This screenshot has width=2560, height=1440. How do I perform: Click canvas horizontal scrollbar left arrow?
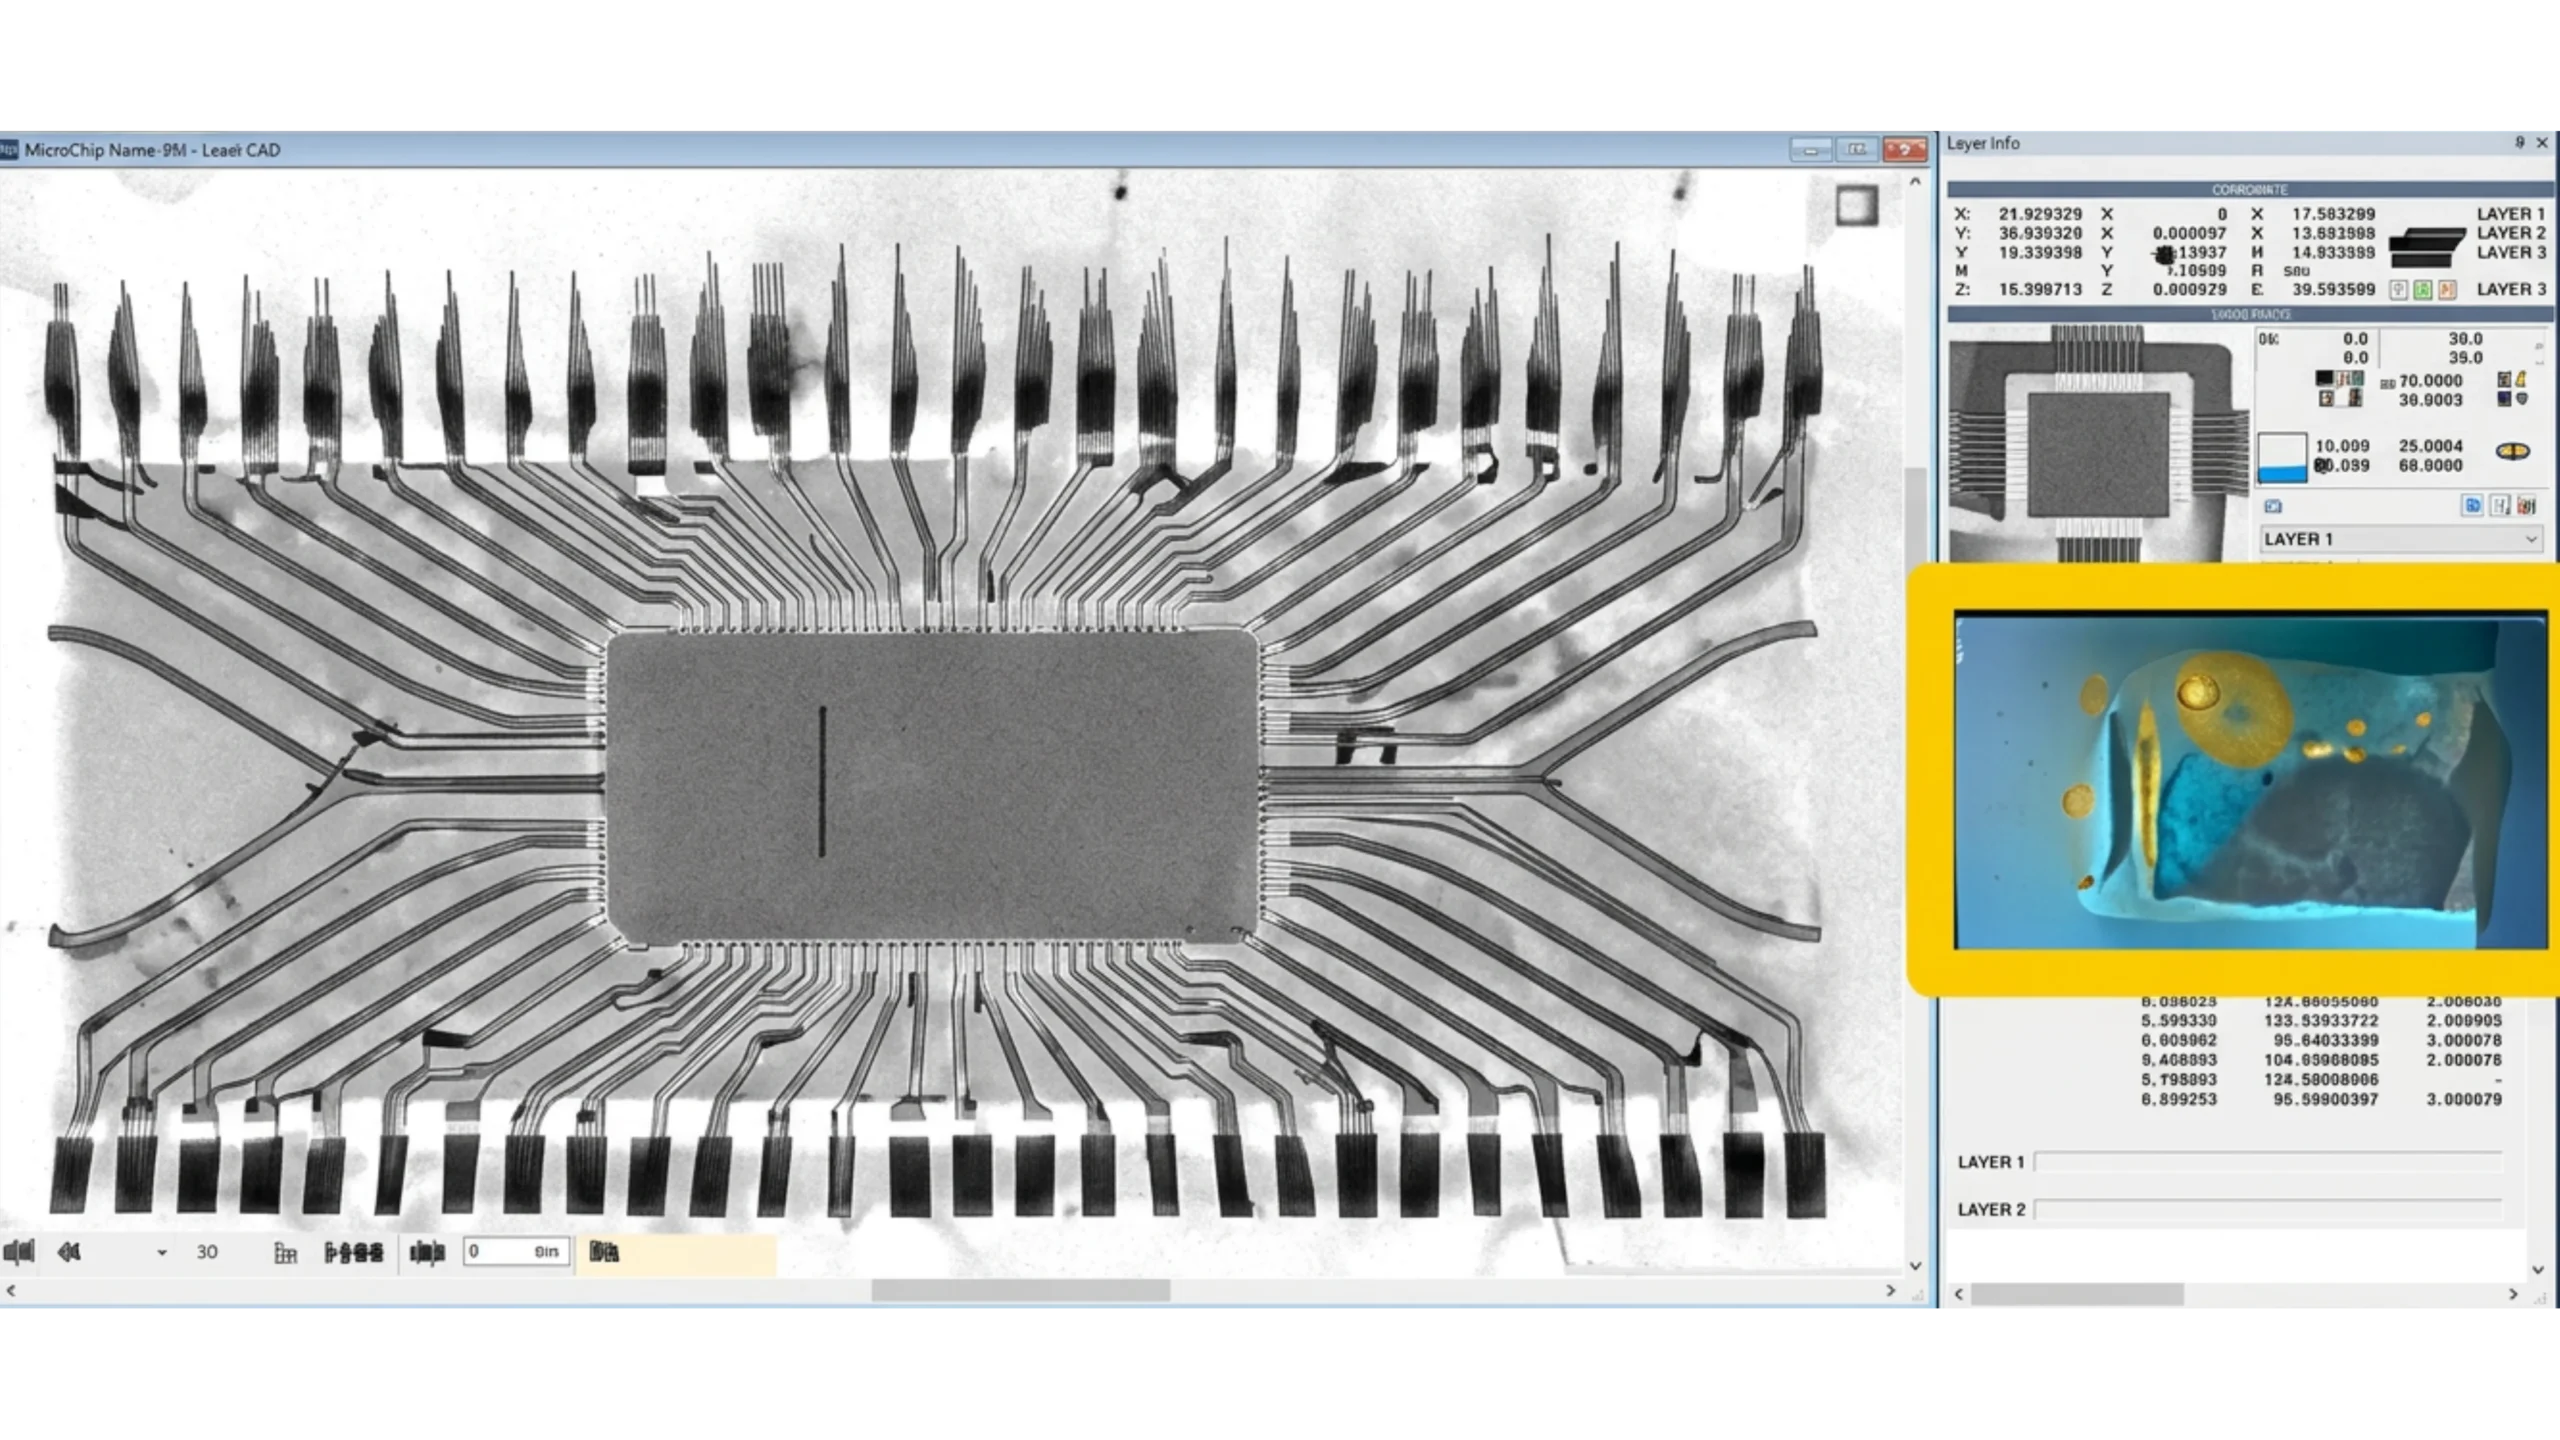(x=11, y=1290)
